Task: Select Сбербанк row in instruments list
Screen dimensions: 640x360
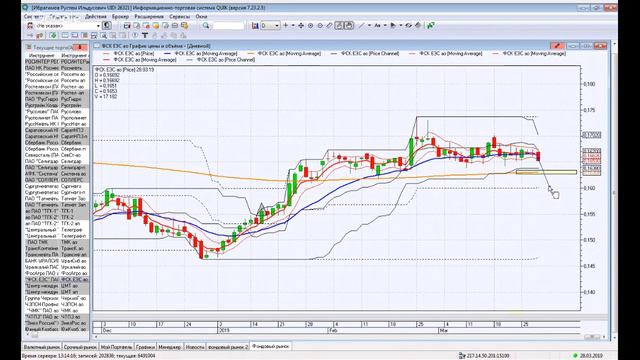Action: [x=56, y=142]
